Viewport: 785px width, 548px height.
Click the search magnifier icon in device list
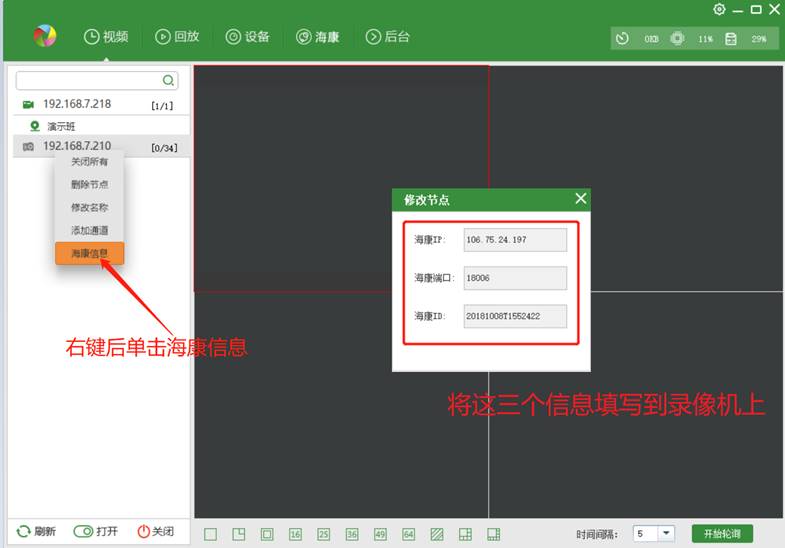pos(169,80)
